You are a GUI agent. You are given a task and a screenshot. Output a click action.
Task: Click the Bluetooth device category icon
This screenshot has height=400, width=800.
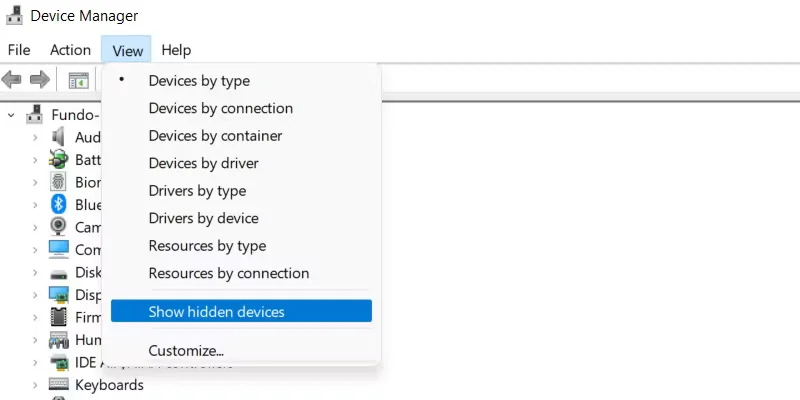pos(59,204)
